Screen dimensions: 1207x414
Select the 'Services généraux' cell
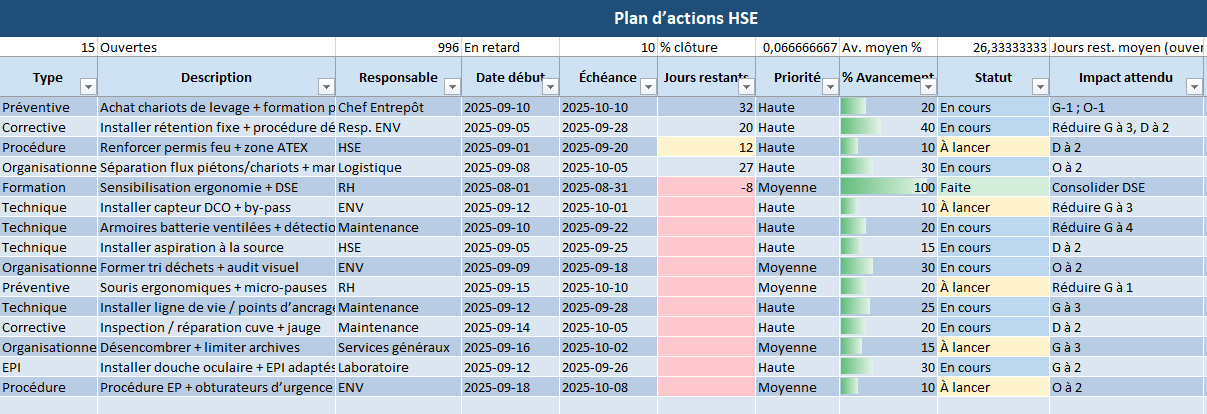pyautogui.click(x=398, y=347)
